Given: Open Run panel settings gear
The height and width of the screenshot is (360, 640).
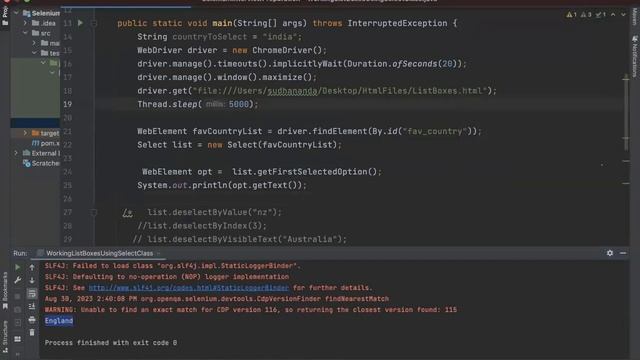Looking at the screenshot, I should (x=610, y=253).
